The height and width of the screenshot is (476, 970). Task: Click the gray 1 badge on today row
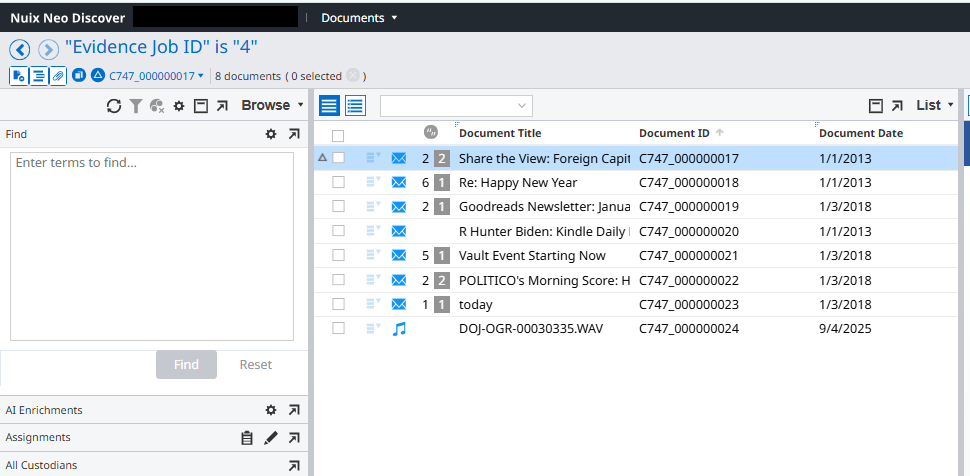pyautogui.click(x=441, y=304)
